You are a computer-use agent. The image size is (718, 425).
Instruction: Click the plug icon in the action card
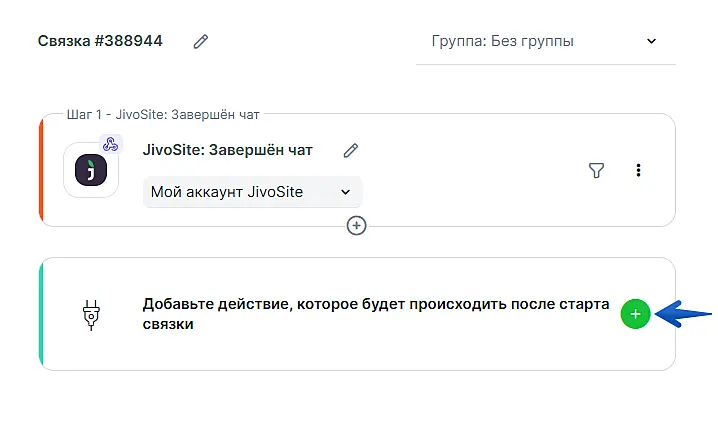(90, 315)
